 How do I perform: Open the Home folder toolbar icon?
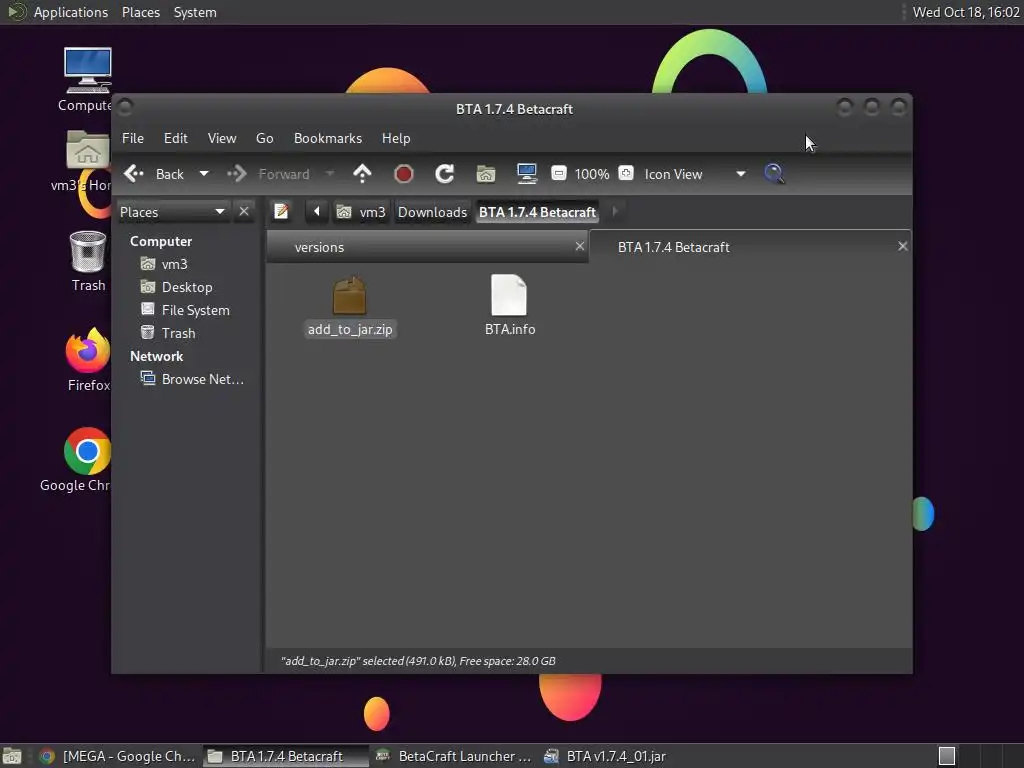486,174
